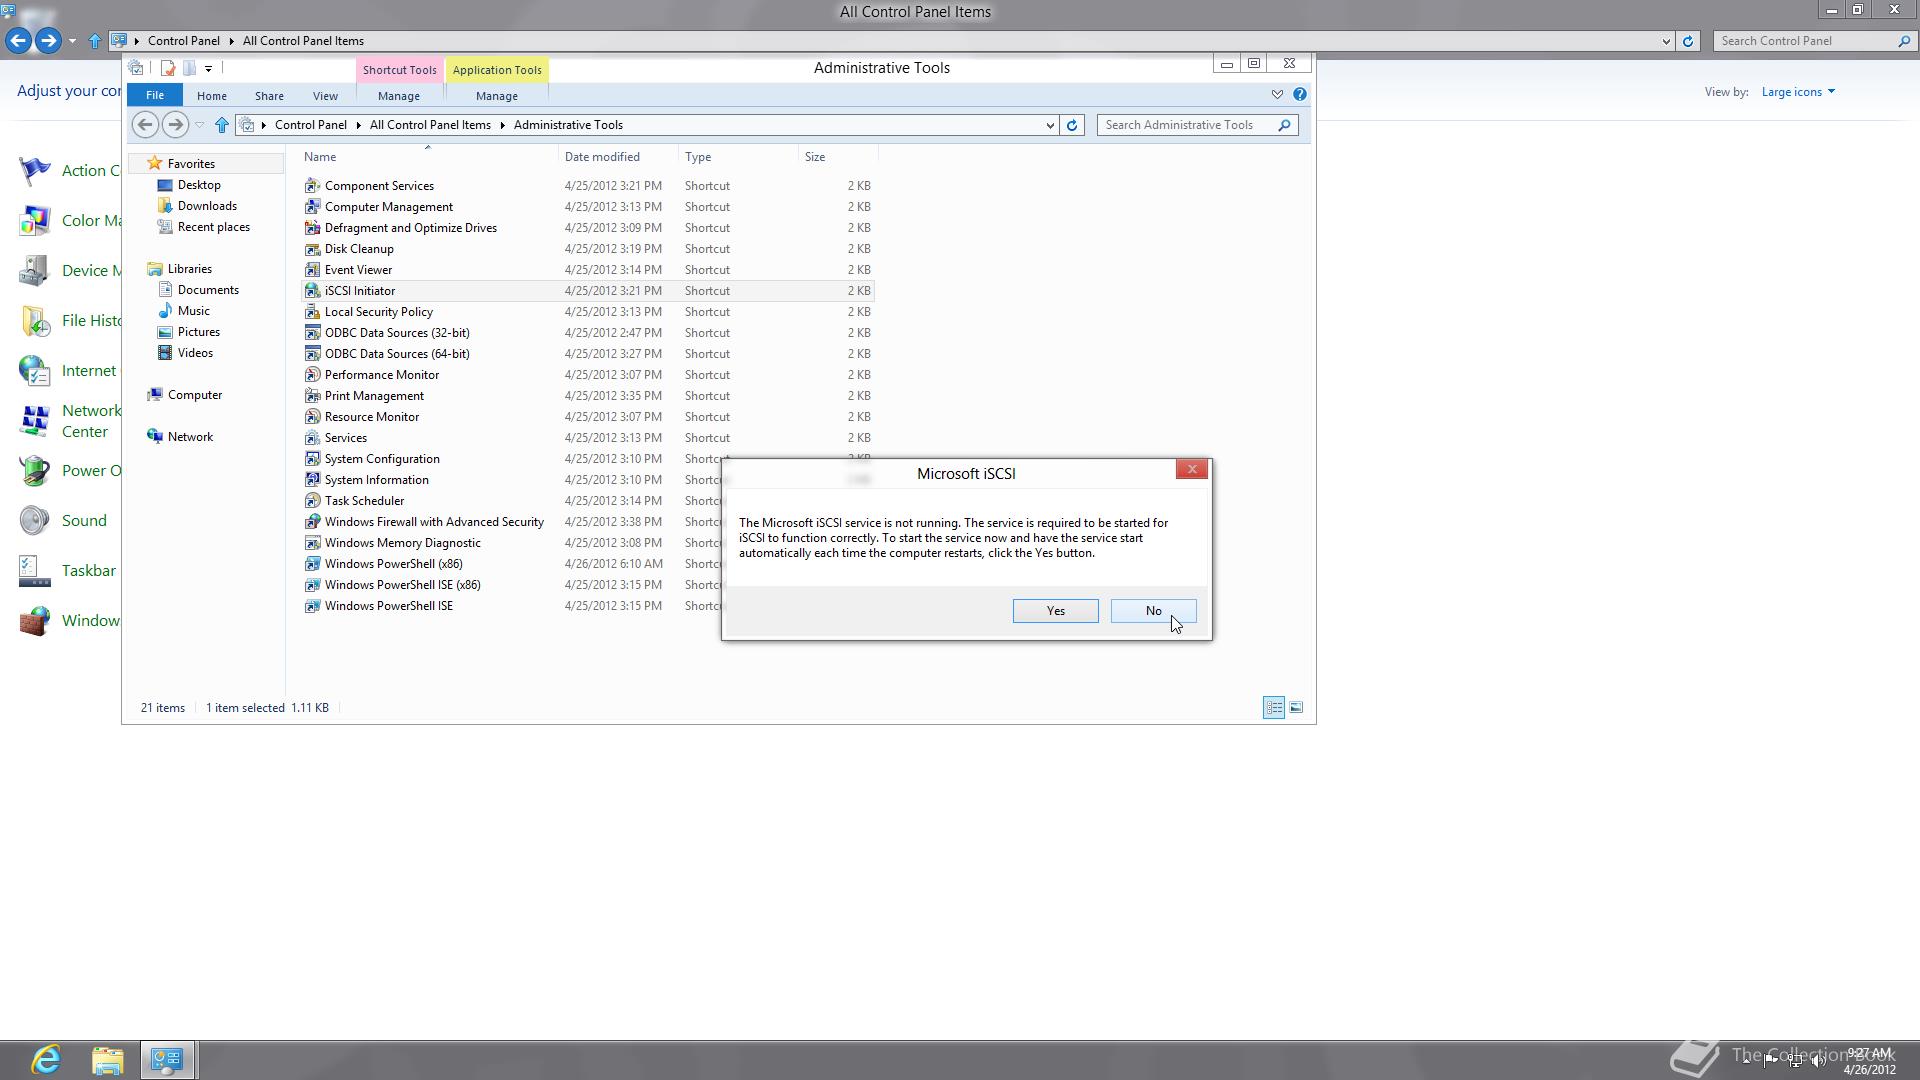This screenshot has width=1920, height=1080.
Task: Expand All Control Panel Items breadcrumb arrow
Action: 502,125
